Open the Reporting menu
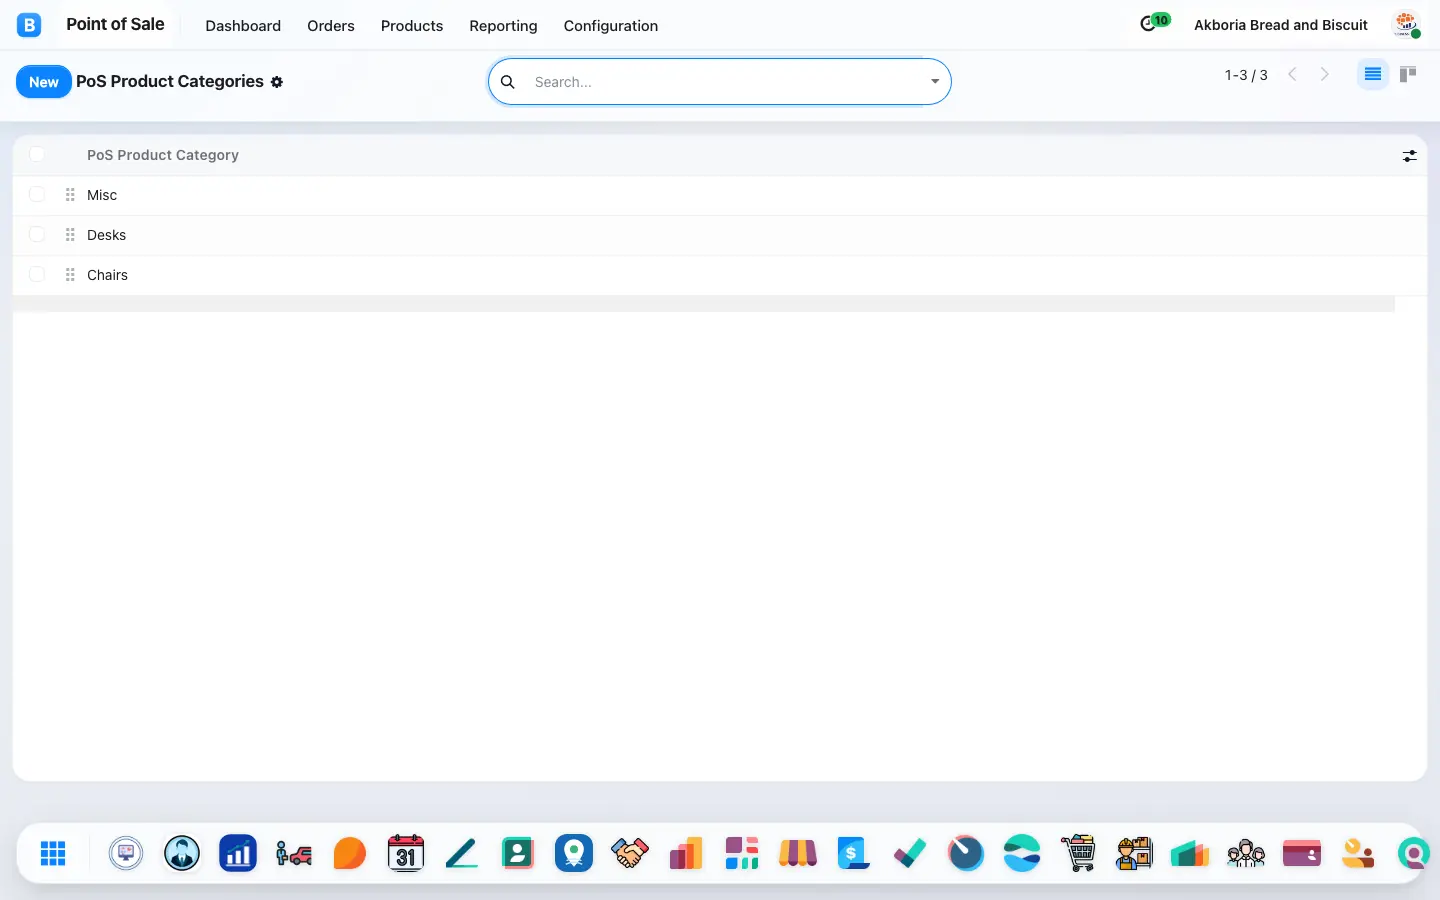The width and height of the screenshot is (1440, 900). point(503,26)
